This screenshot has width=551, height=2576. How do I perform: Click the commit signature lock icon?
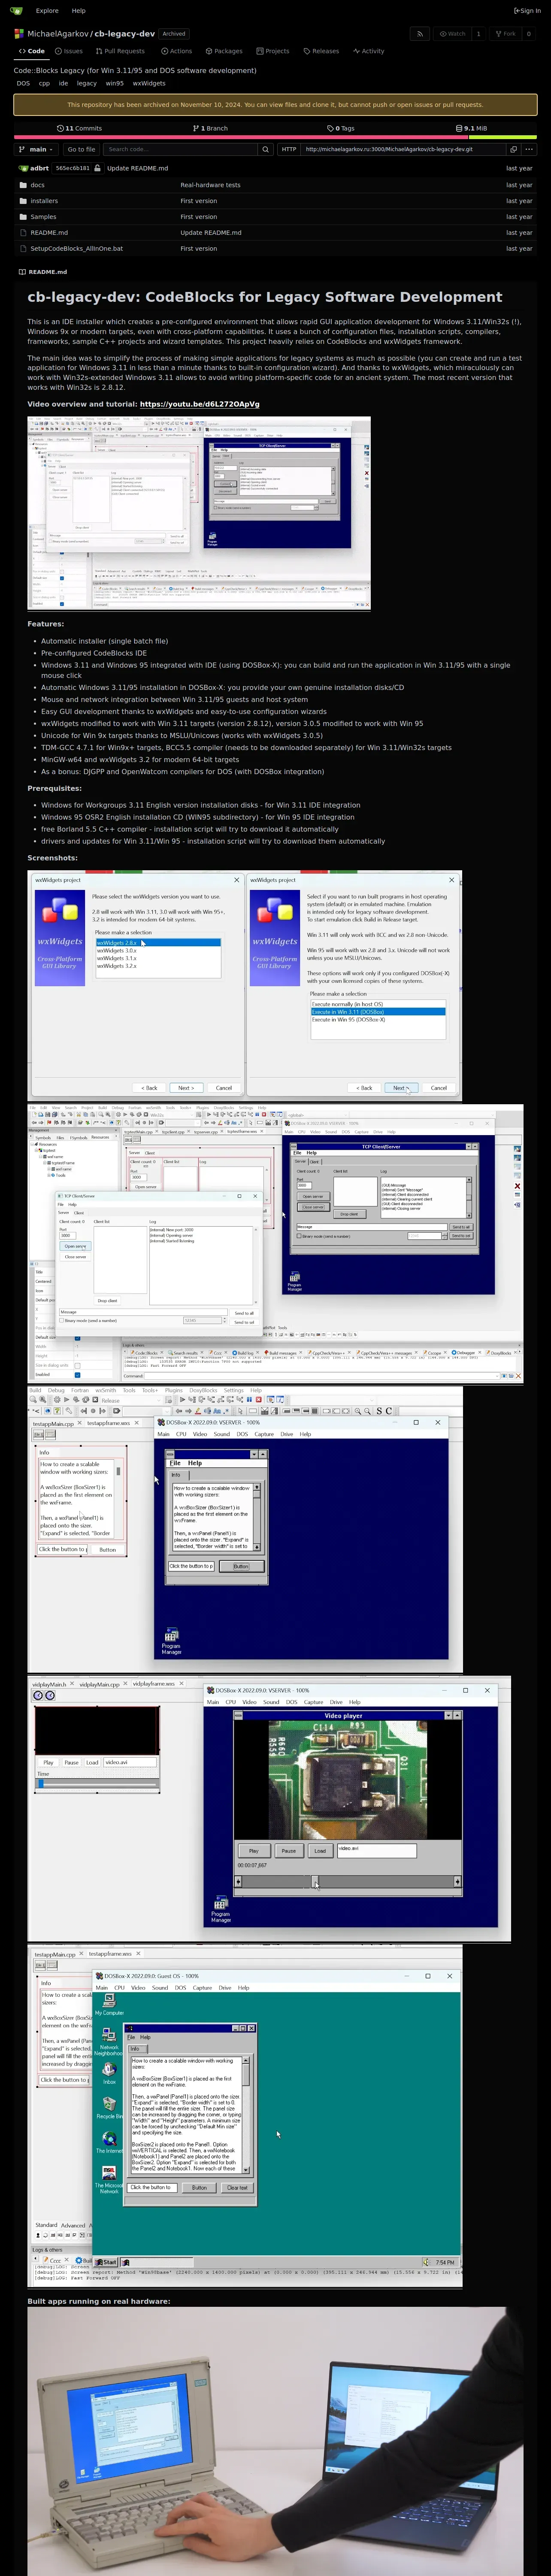click(x=97, y=168)
